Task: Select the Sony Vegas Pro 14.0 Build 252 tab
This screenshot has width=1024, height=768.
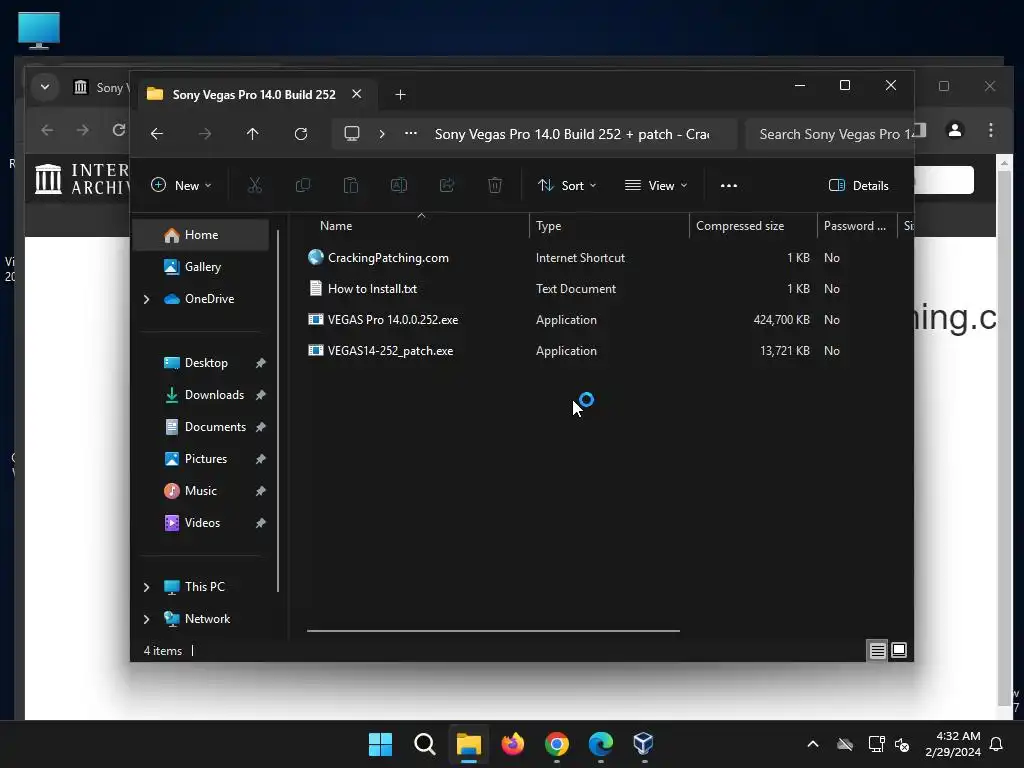Action: (254, 95)
